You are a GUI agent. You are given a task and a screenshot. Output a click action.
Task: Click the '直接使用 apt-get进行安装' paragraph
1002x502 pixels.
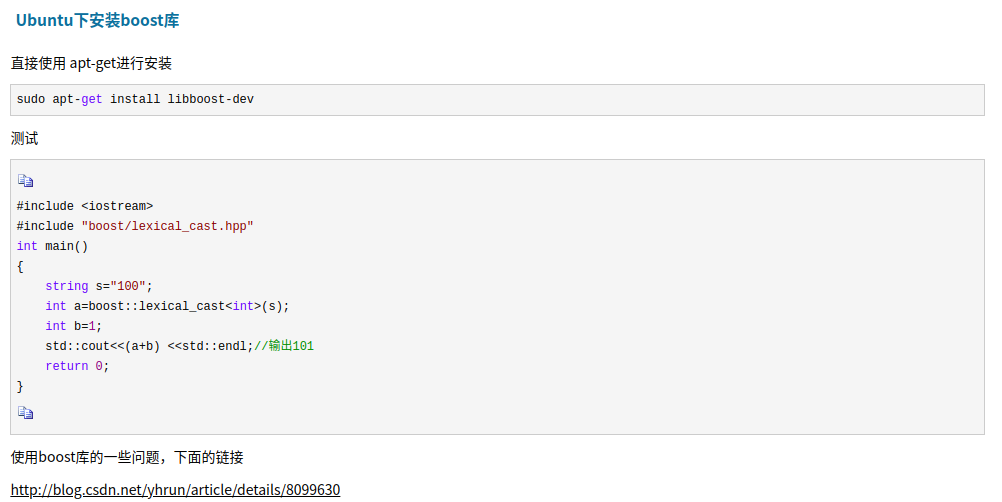click(91, 63)
